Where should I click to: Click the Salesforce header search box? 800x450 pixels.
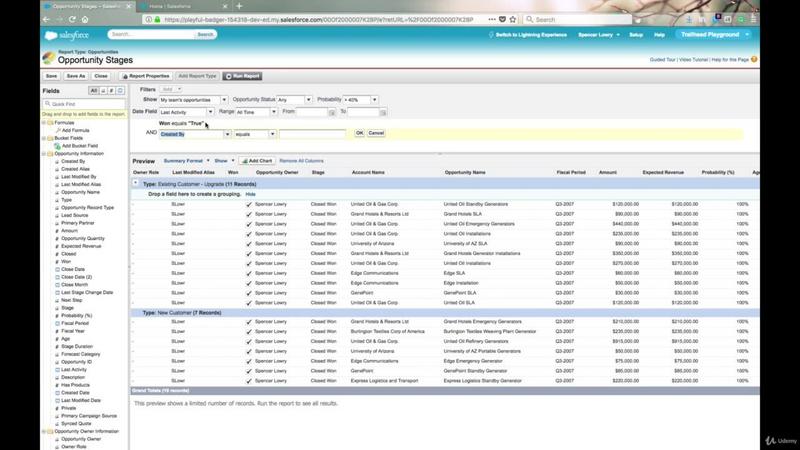tap(151, 34)
